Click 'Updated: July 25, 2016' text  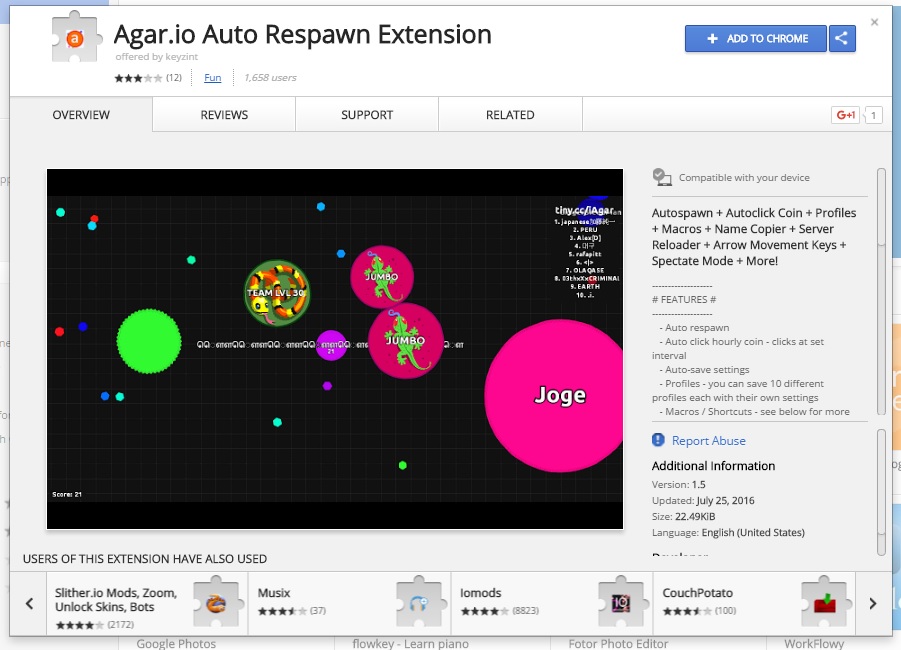(703, 501)
